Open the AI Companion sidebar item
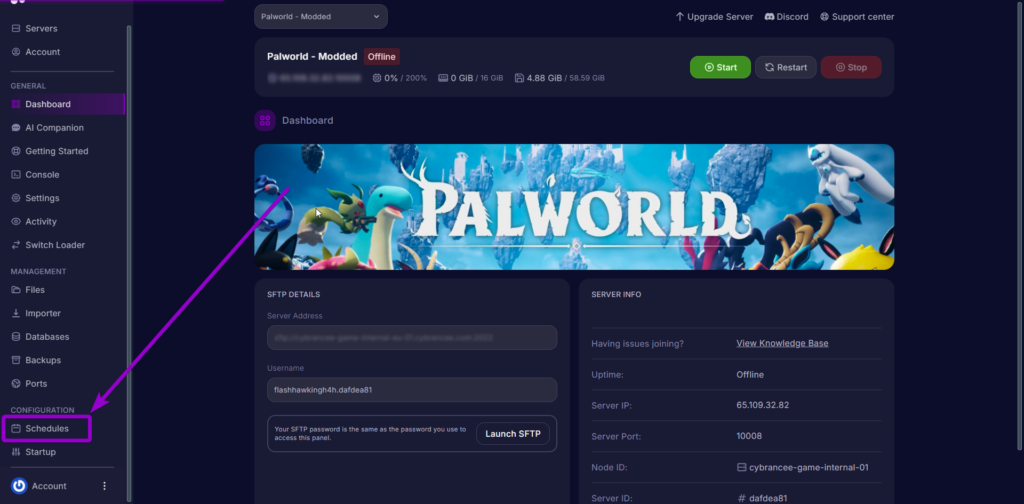 [x=54, y=128]
